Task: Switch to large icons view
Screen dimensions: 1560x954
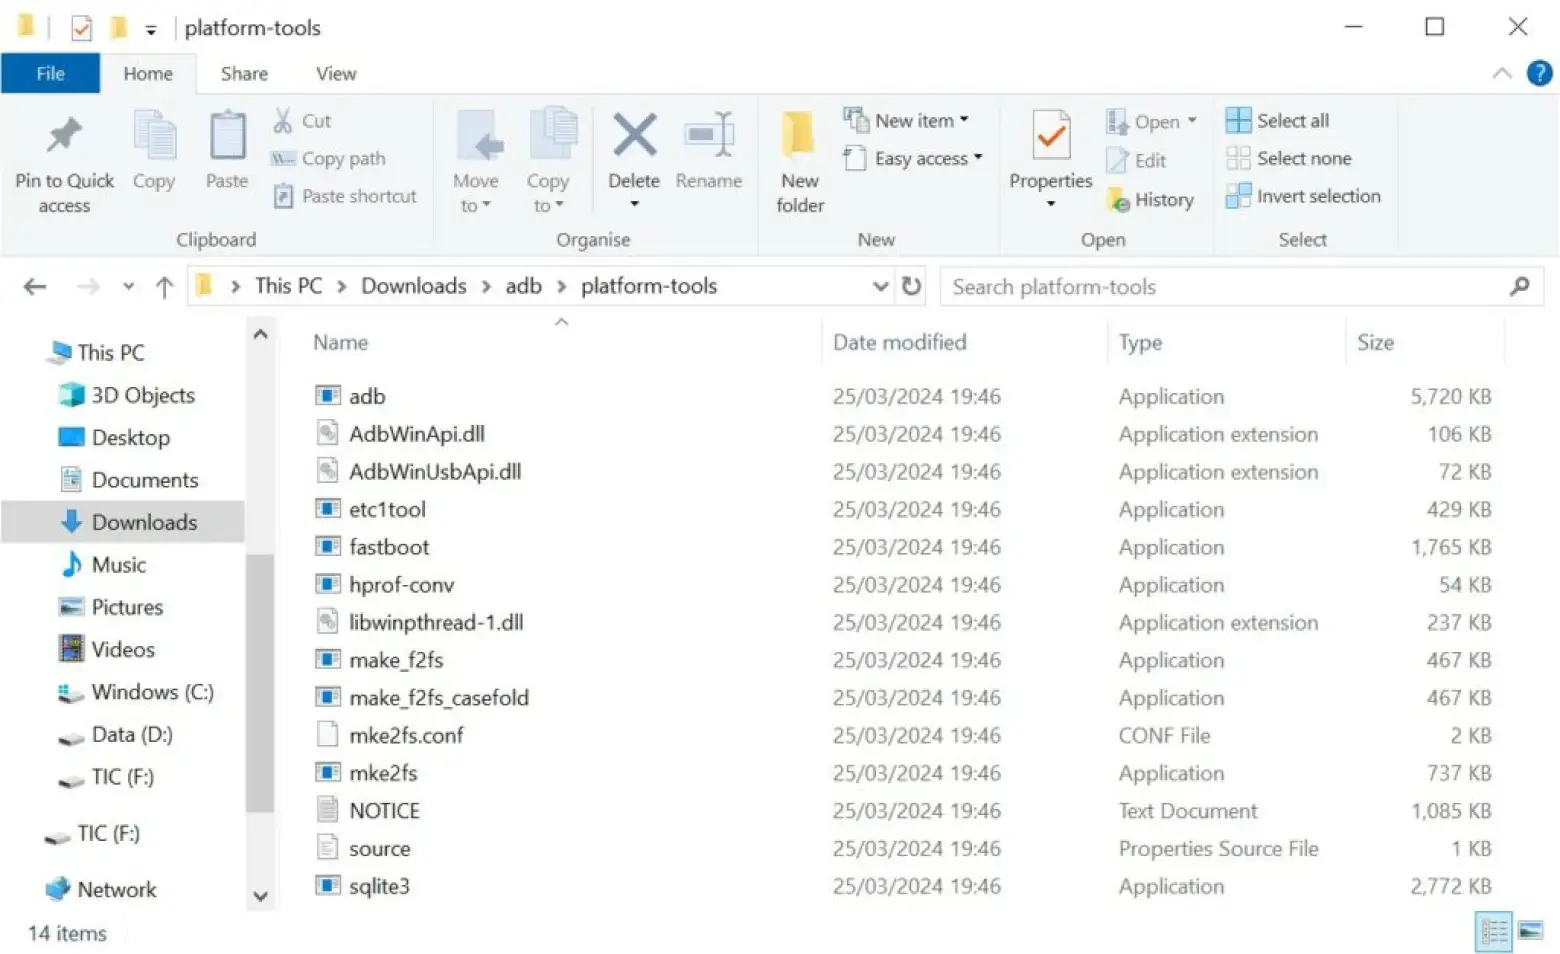Action: pyautogui.click(x=1531, y=932)
